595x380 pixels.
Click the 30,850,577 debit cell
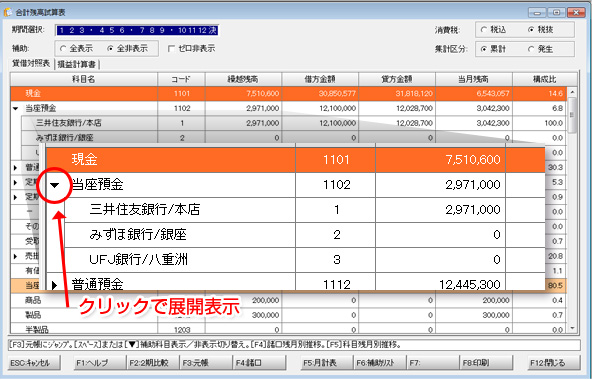coord(320,94)
